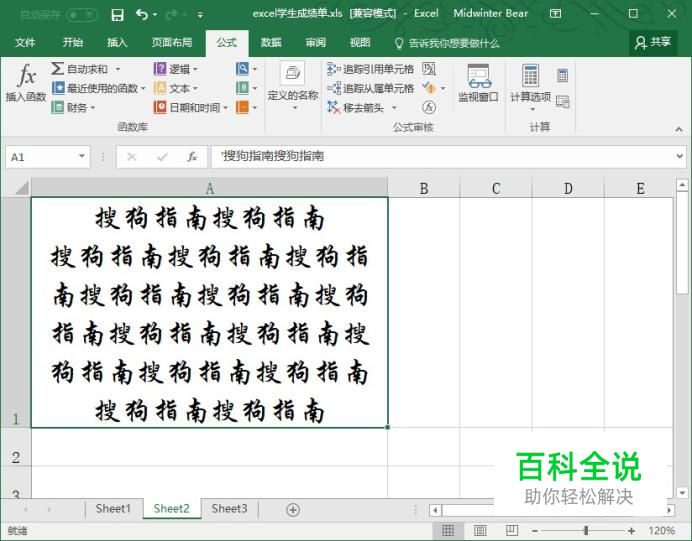Click the Calculate Now icon
Viewport: 692px width, 541px height.
[562, 75]
